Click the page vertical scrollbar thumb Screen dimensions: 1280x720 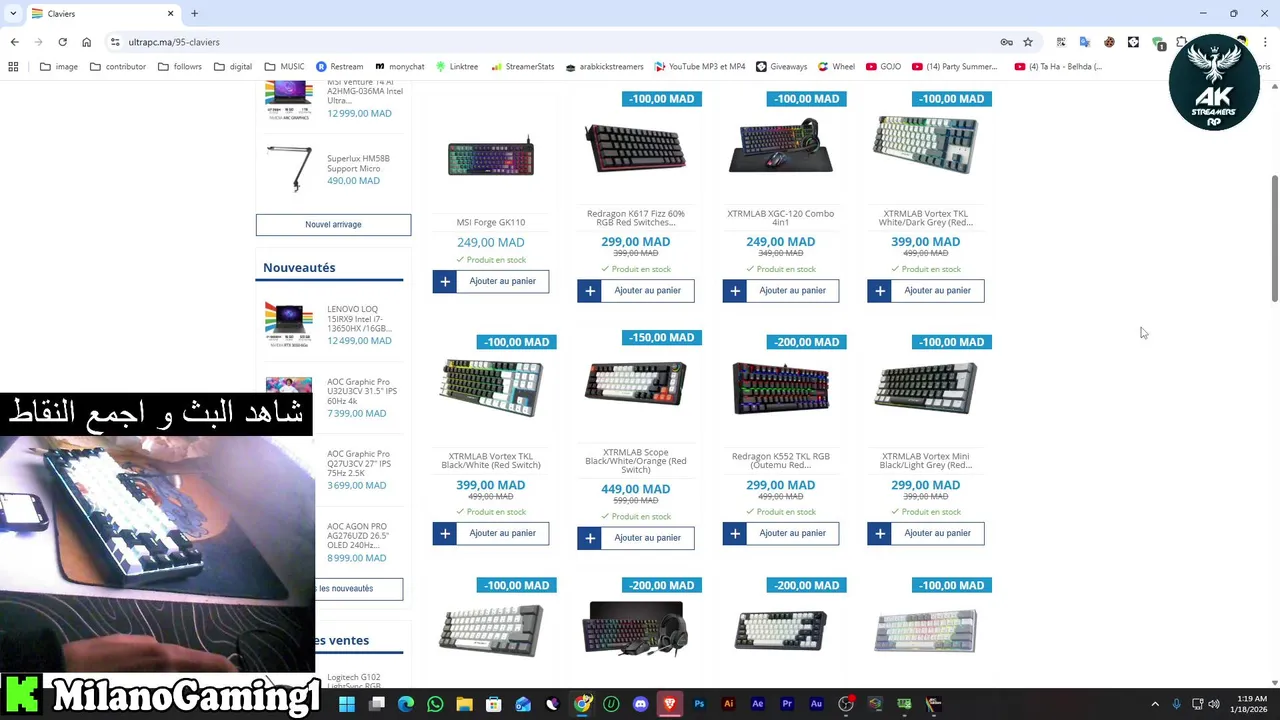click(1274, 238)
